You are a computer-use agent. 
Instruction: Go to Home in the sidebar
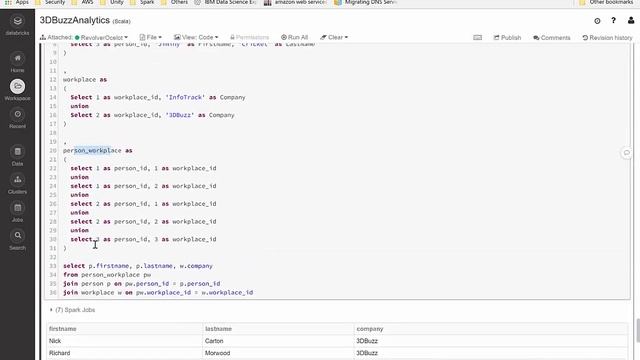tap(17, 62)
